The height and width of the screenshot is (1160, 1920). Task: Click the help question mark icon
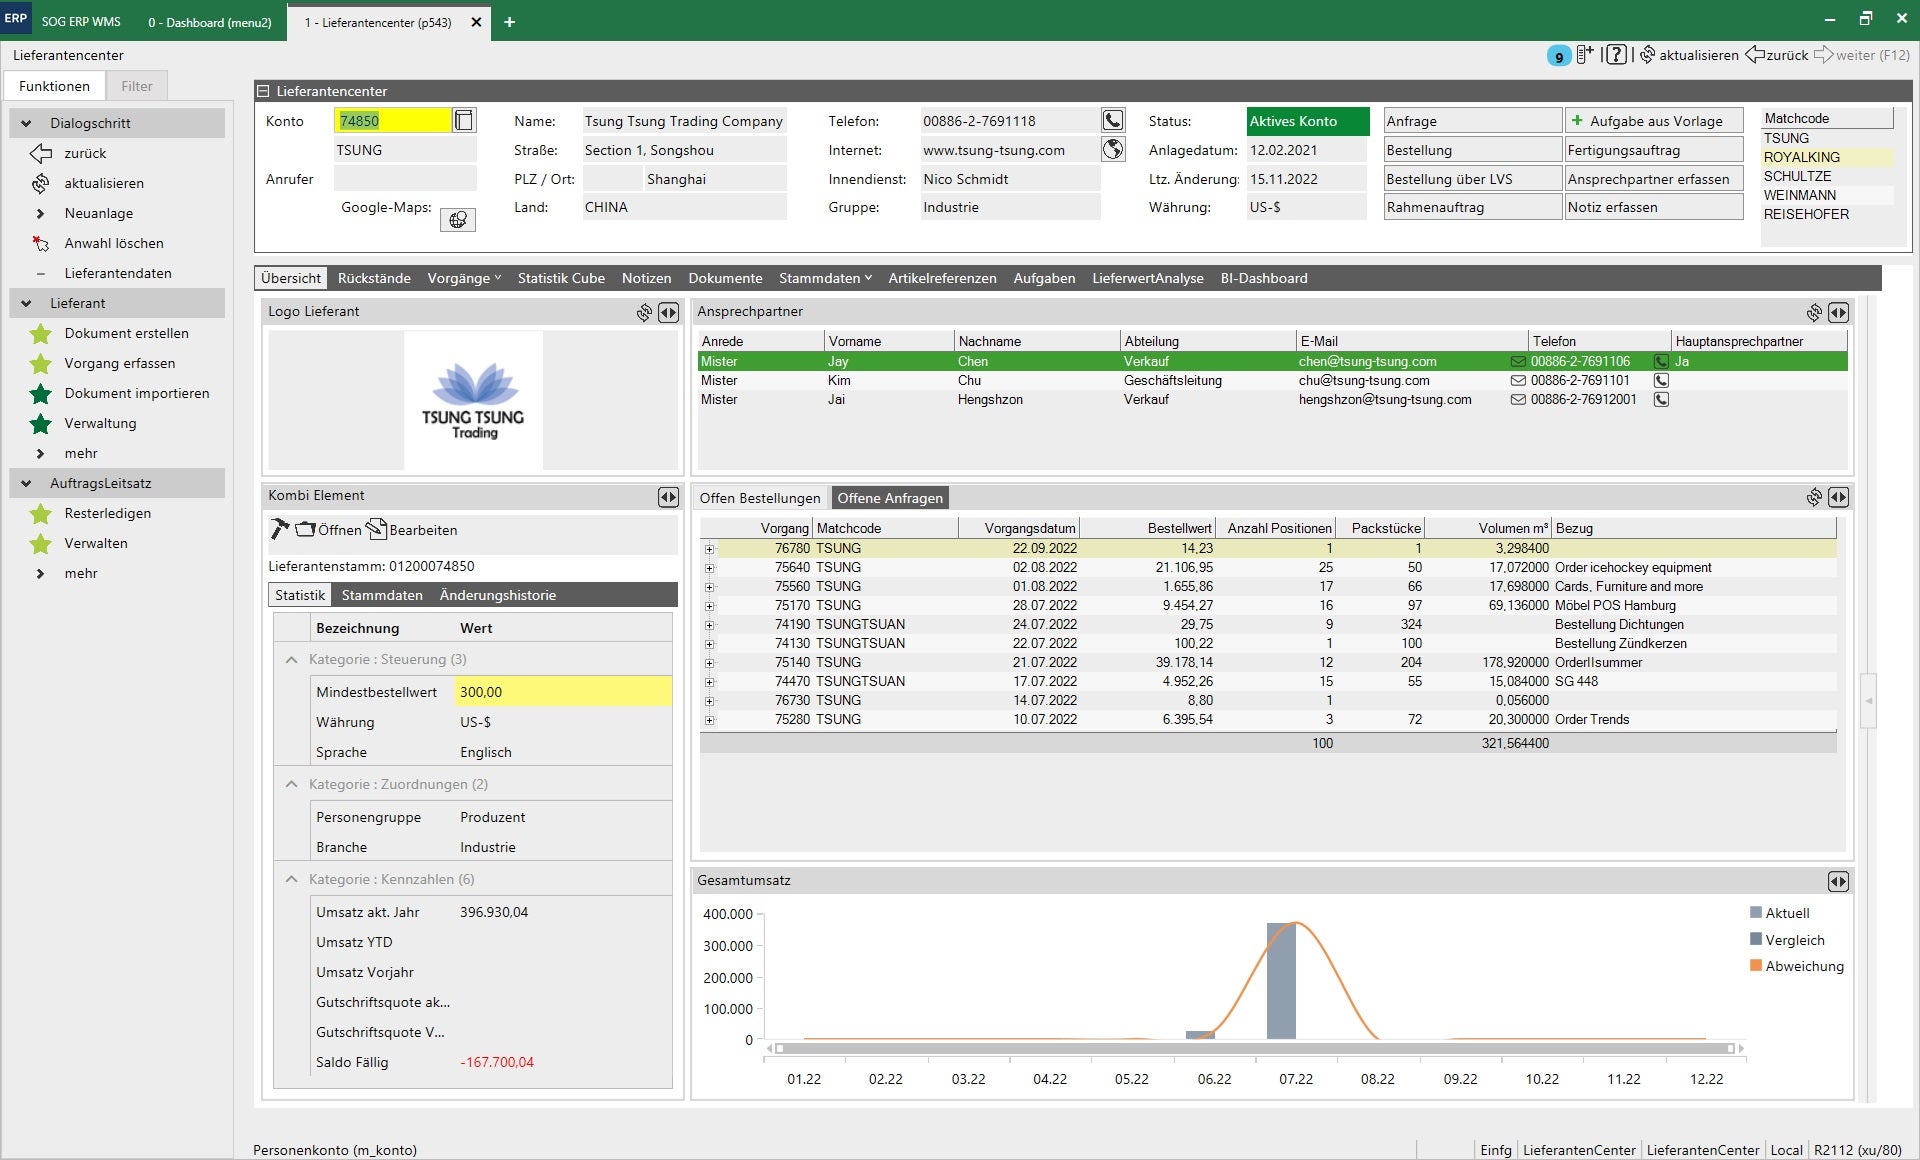click(x=1616, y=55)
